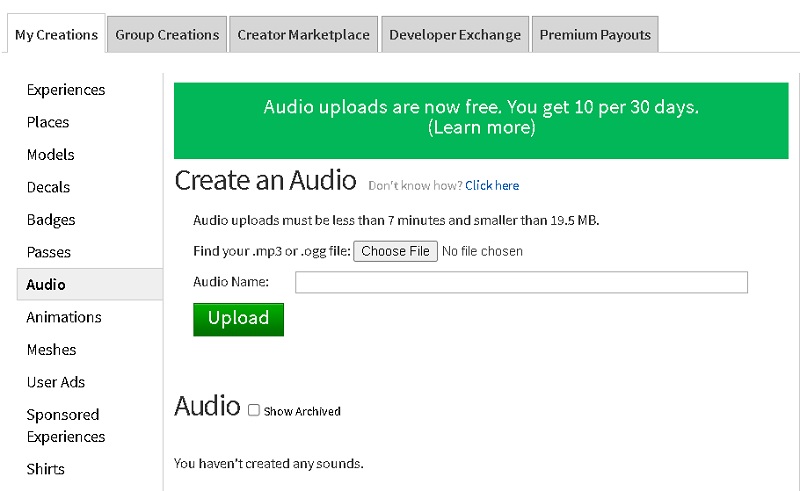Enable the Show Archived checkbox
The height and width of the screenshot is (491, 800).
pyautogui.click(x=254, y=410)
